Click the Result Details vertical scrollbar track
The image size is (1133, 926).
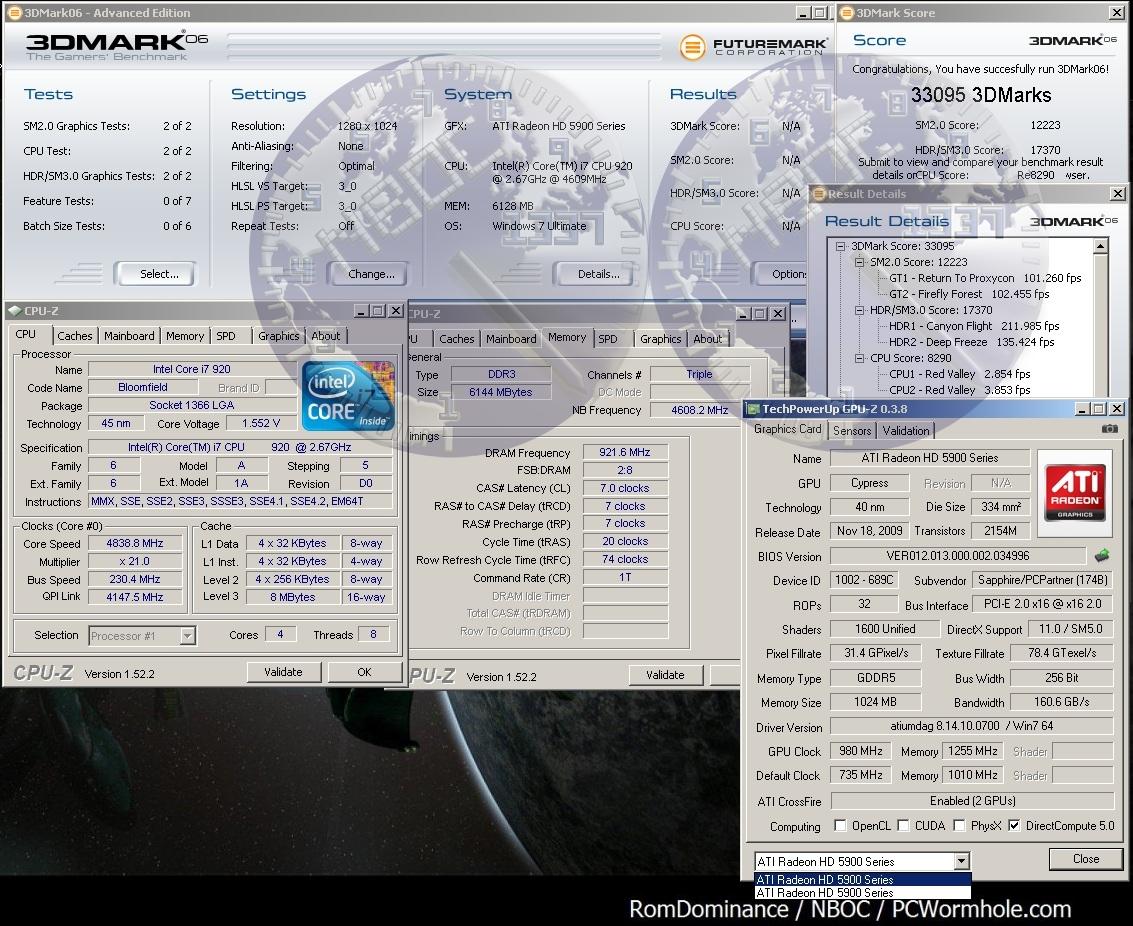click(x=1100, y=325)
